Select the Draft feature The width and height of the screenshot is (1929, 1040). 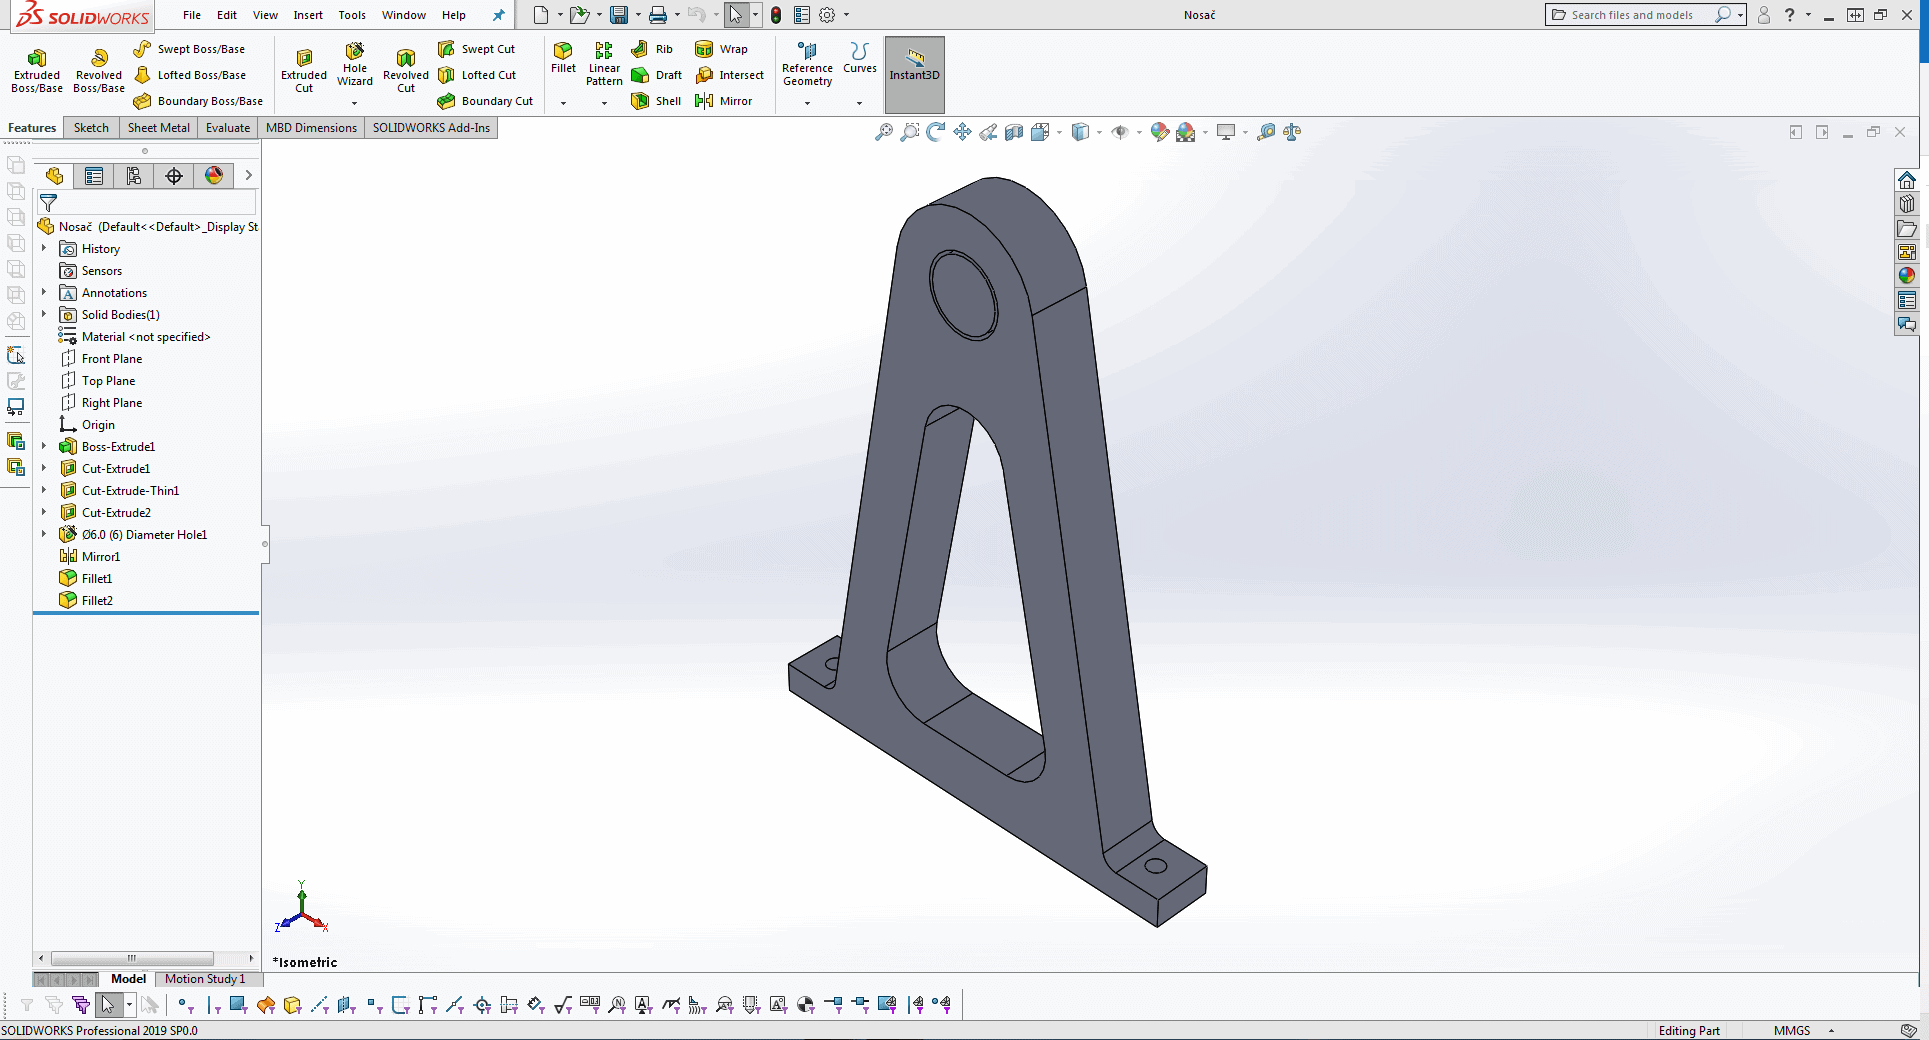click(656, 75)
